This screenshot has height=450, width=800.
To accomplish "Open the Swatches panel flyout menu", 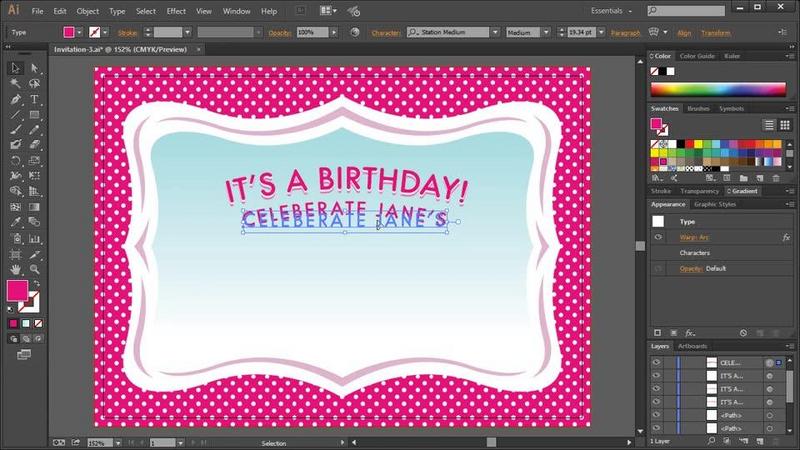I will click(790, 109).
